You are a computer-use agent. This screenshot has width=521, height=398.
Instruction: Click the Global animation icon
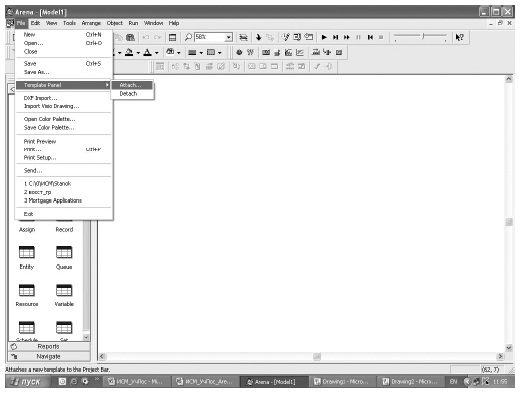click(x=339, y=52)
